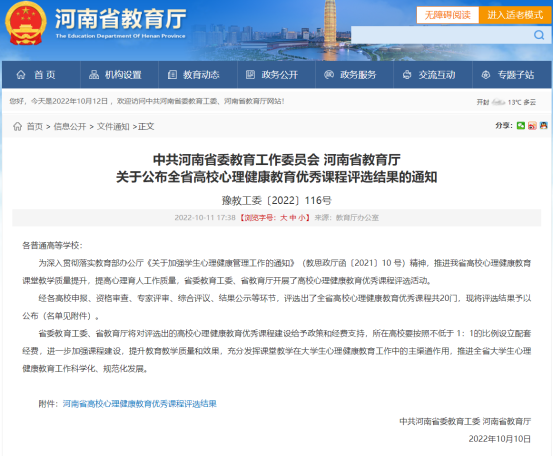The image size is (554, 457).
Task: Click the home icon in breadcrumb
Action: (17, 127)
